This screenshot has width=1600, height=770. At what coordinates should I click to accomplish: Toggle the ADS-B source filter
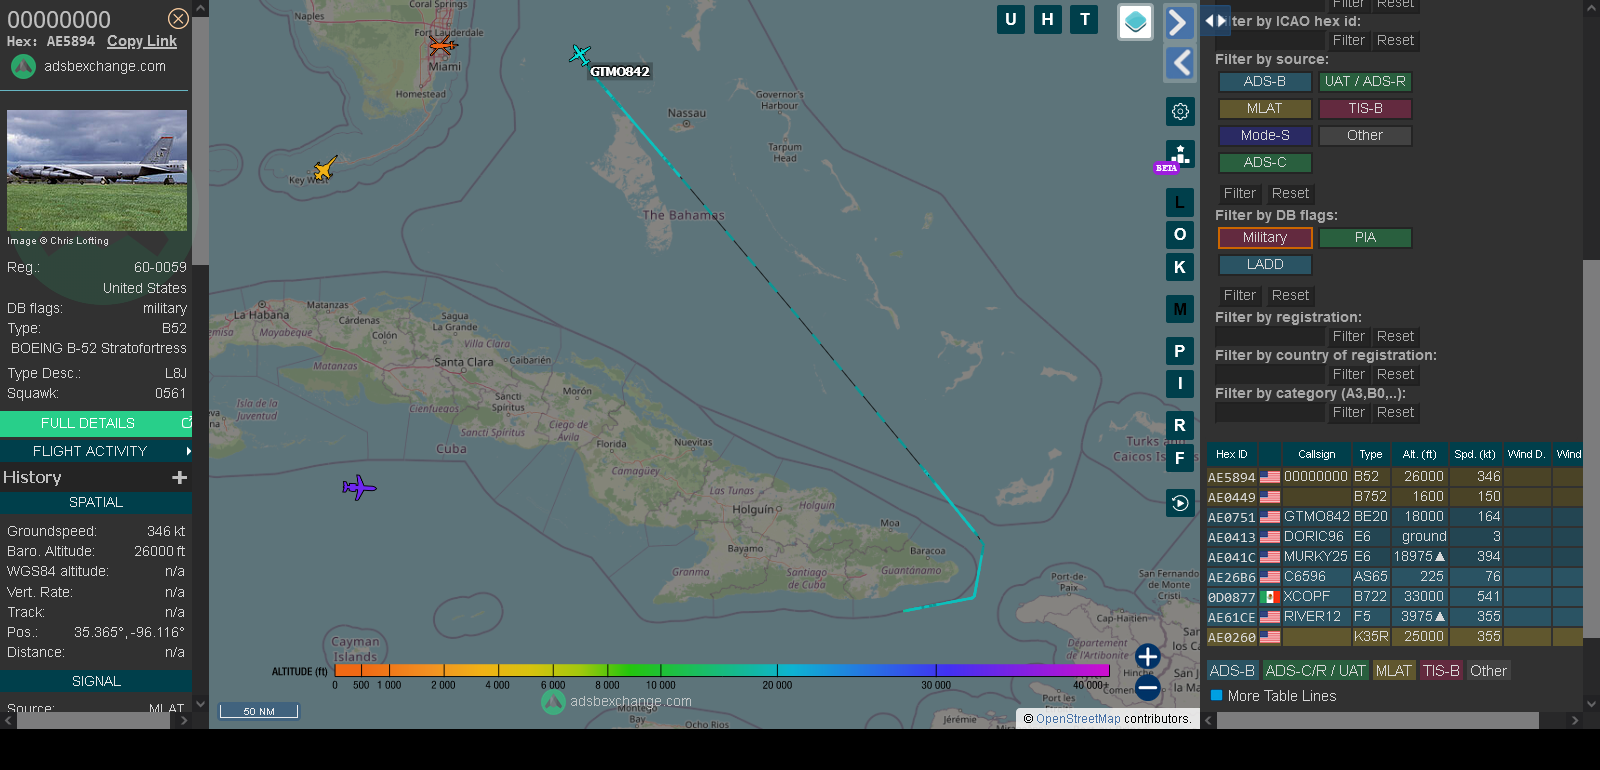point(1265,82)
